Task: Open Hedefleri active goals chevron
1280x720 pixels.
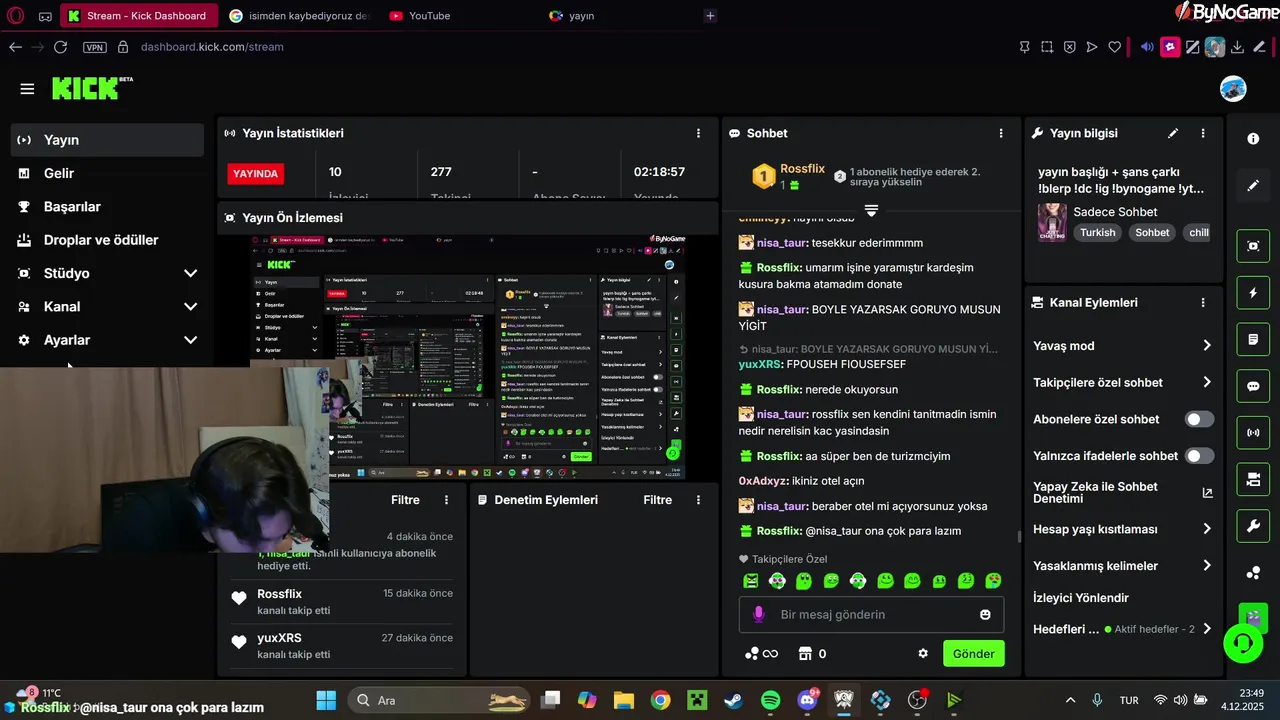Action: pyautogui.click(x=1207, y=629)
